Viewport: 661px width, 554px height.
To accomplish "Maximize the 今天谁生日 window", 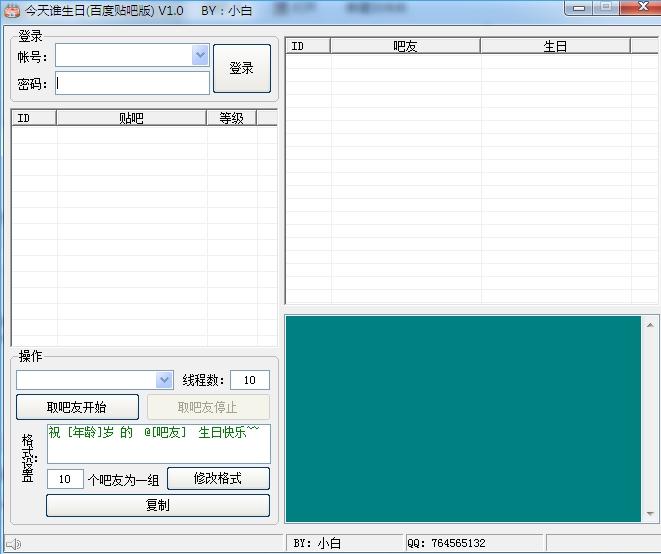I will 606,7.
